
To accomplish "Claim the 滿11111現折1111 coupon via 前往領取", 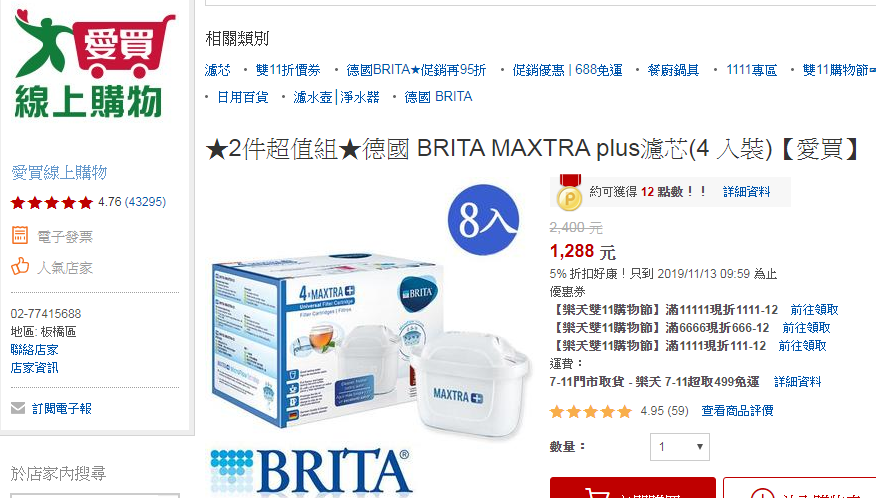I will [814, 310].
